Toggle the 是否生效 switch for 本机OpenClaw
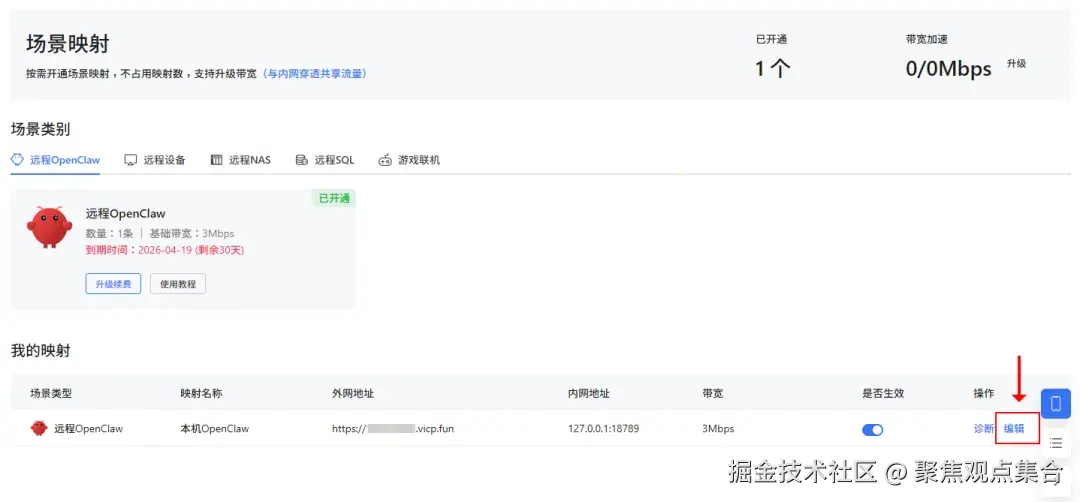The height and width of the screenshot is (502, 1080). coord(872,429)
